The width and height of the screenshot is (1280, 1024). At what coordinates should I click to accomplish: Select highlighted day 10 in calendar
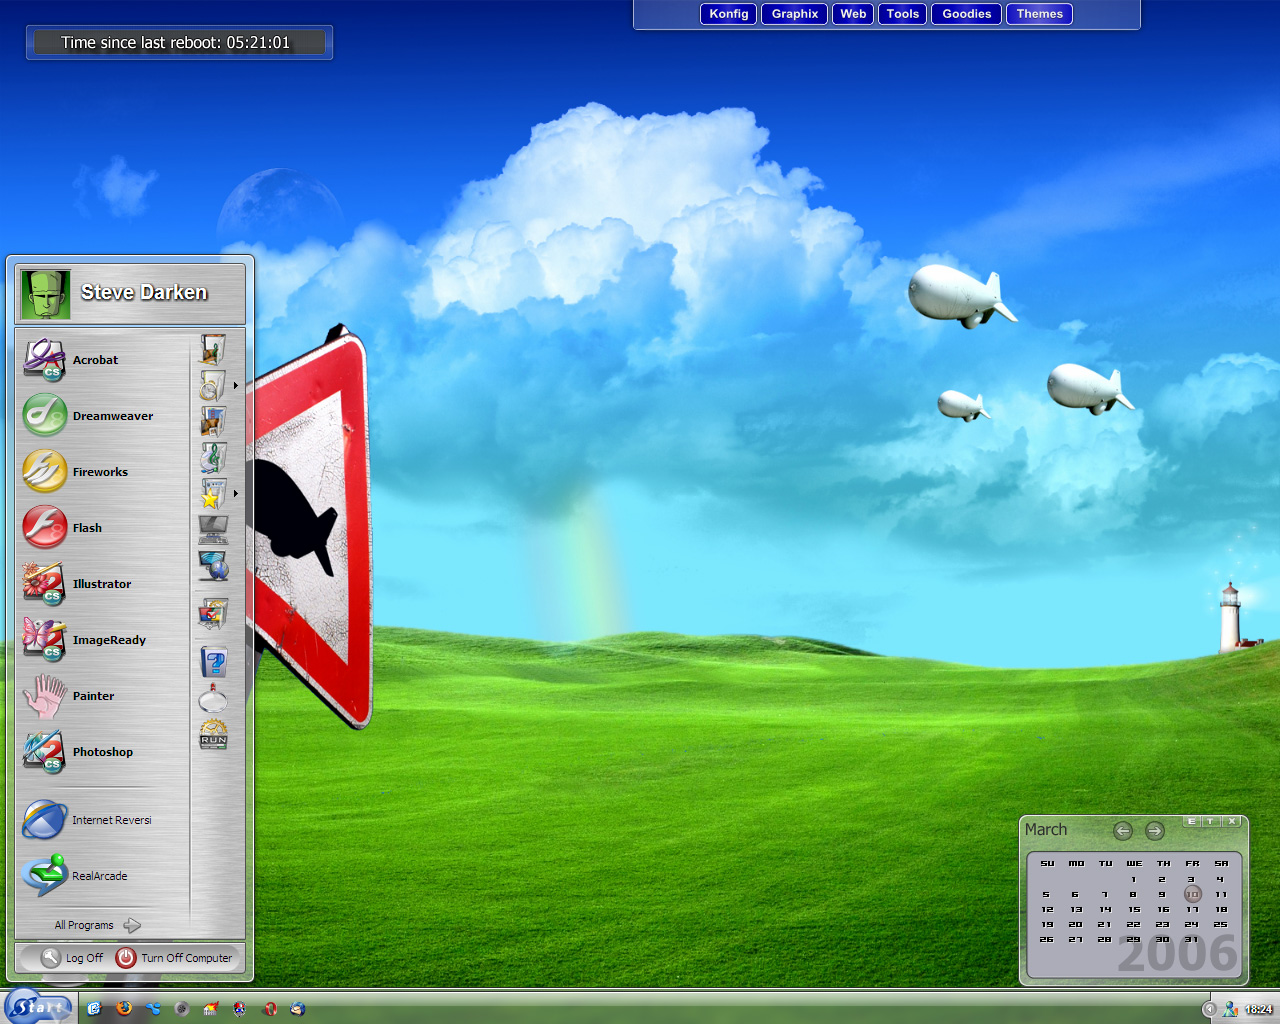coord(1192,894)
